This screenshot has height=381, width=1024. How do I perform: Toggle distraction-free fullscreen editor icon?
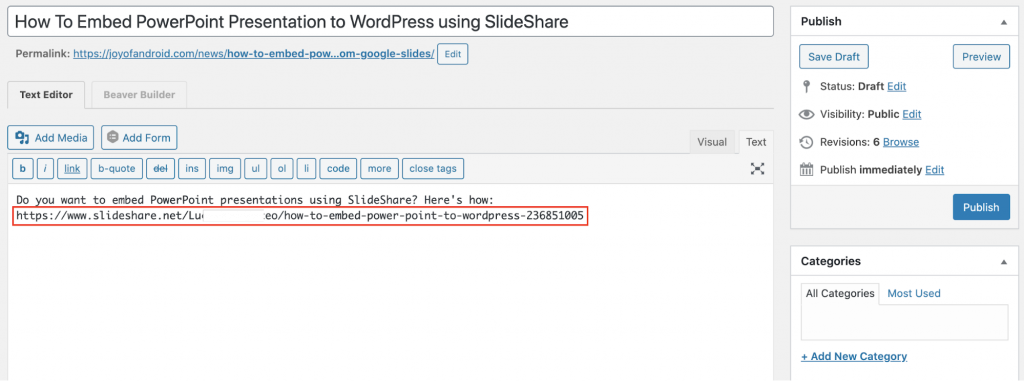pyautogui.click(x=757, y=169)
